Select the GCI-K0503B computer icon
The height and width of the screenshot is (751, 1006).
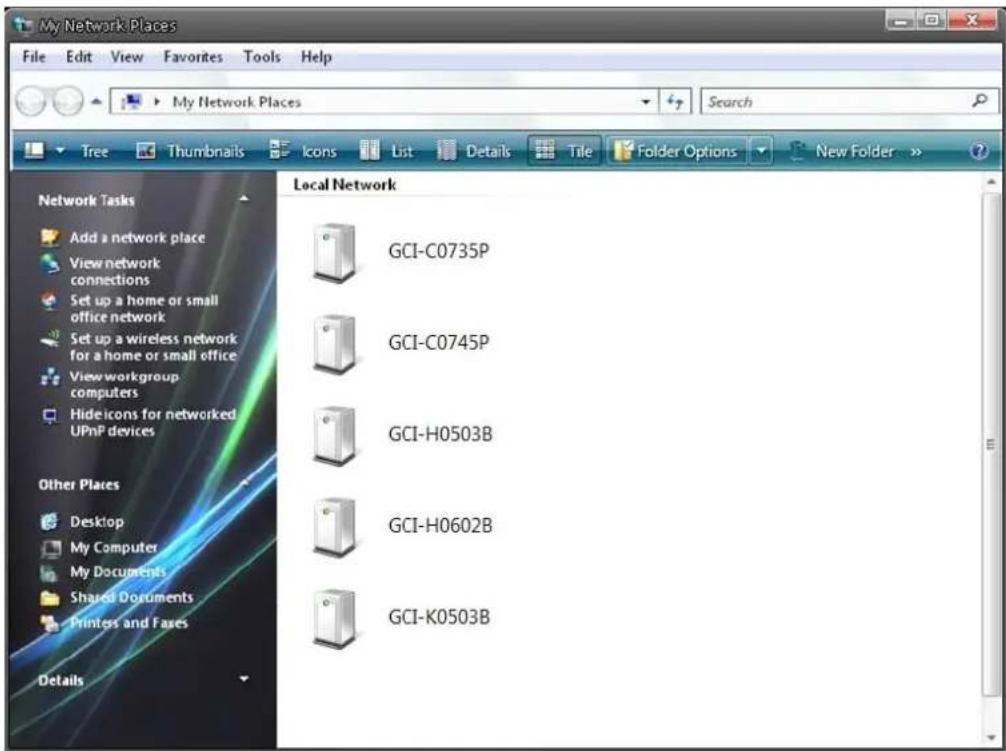tap(334, 619)
